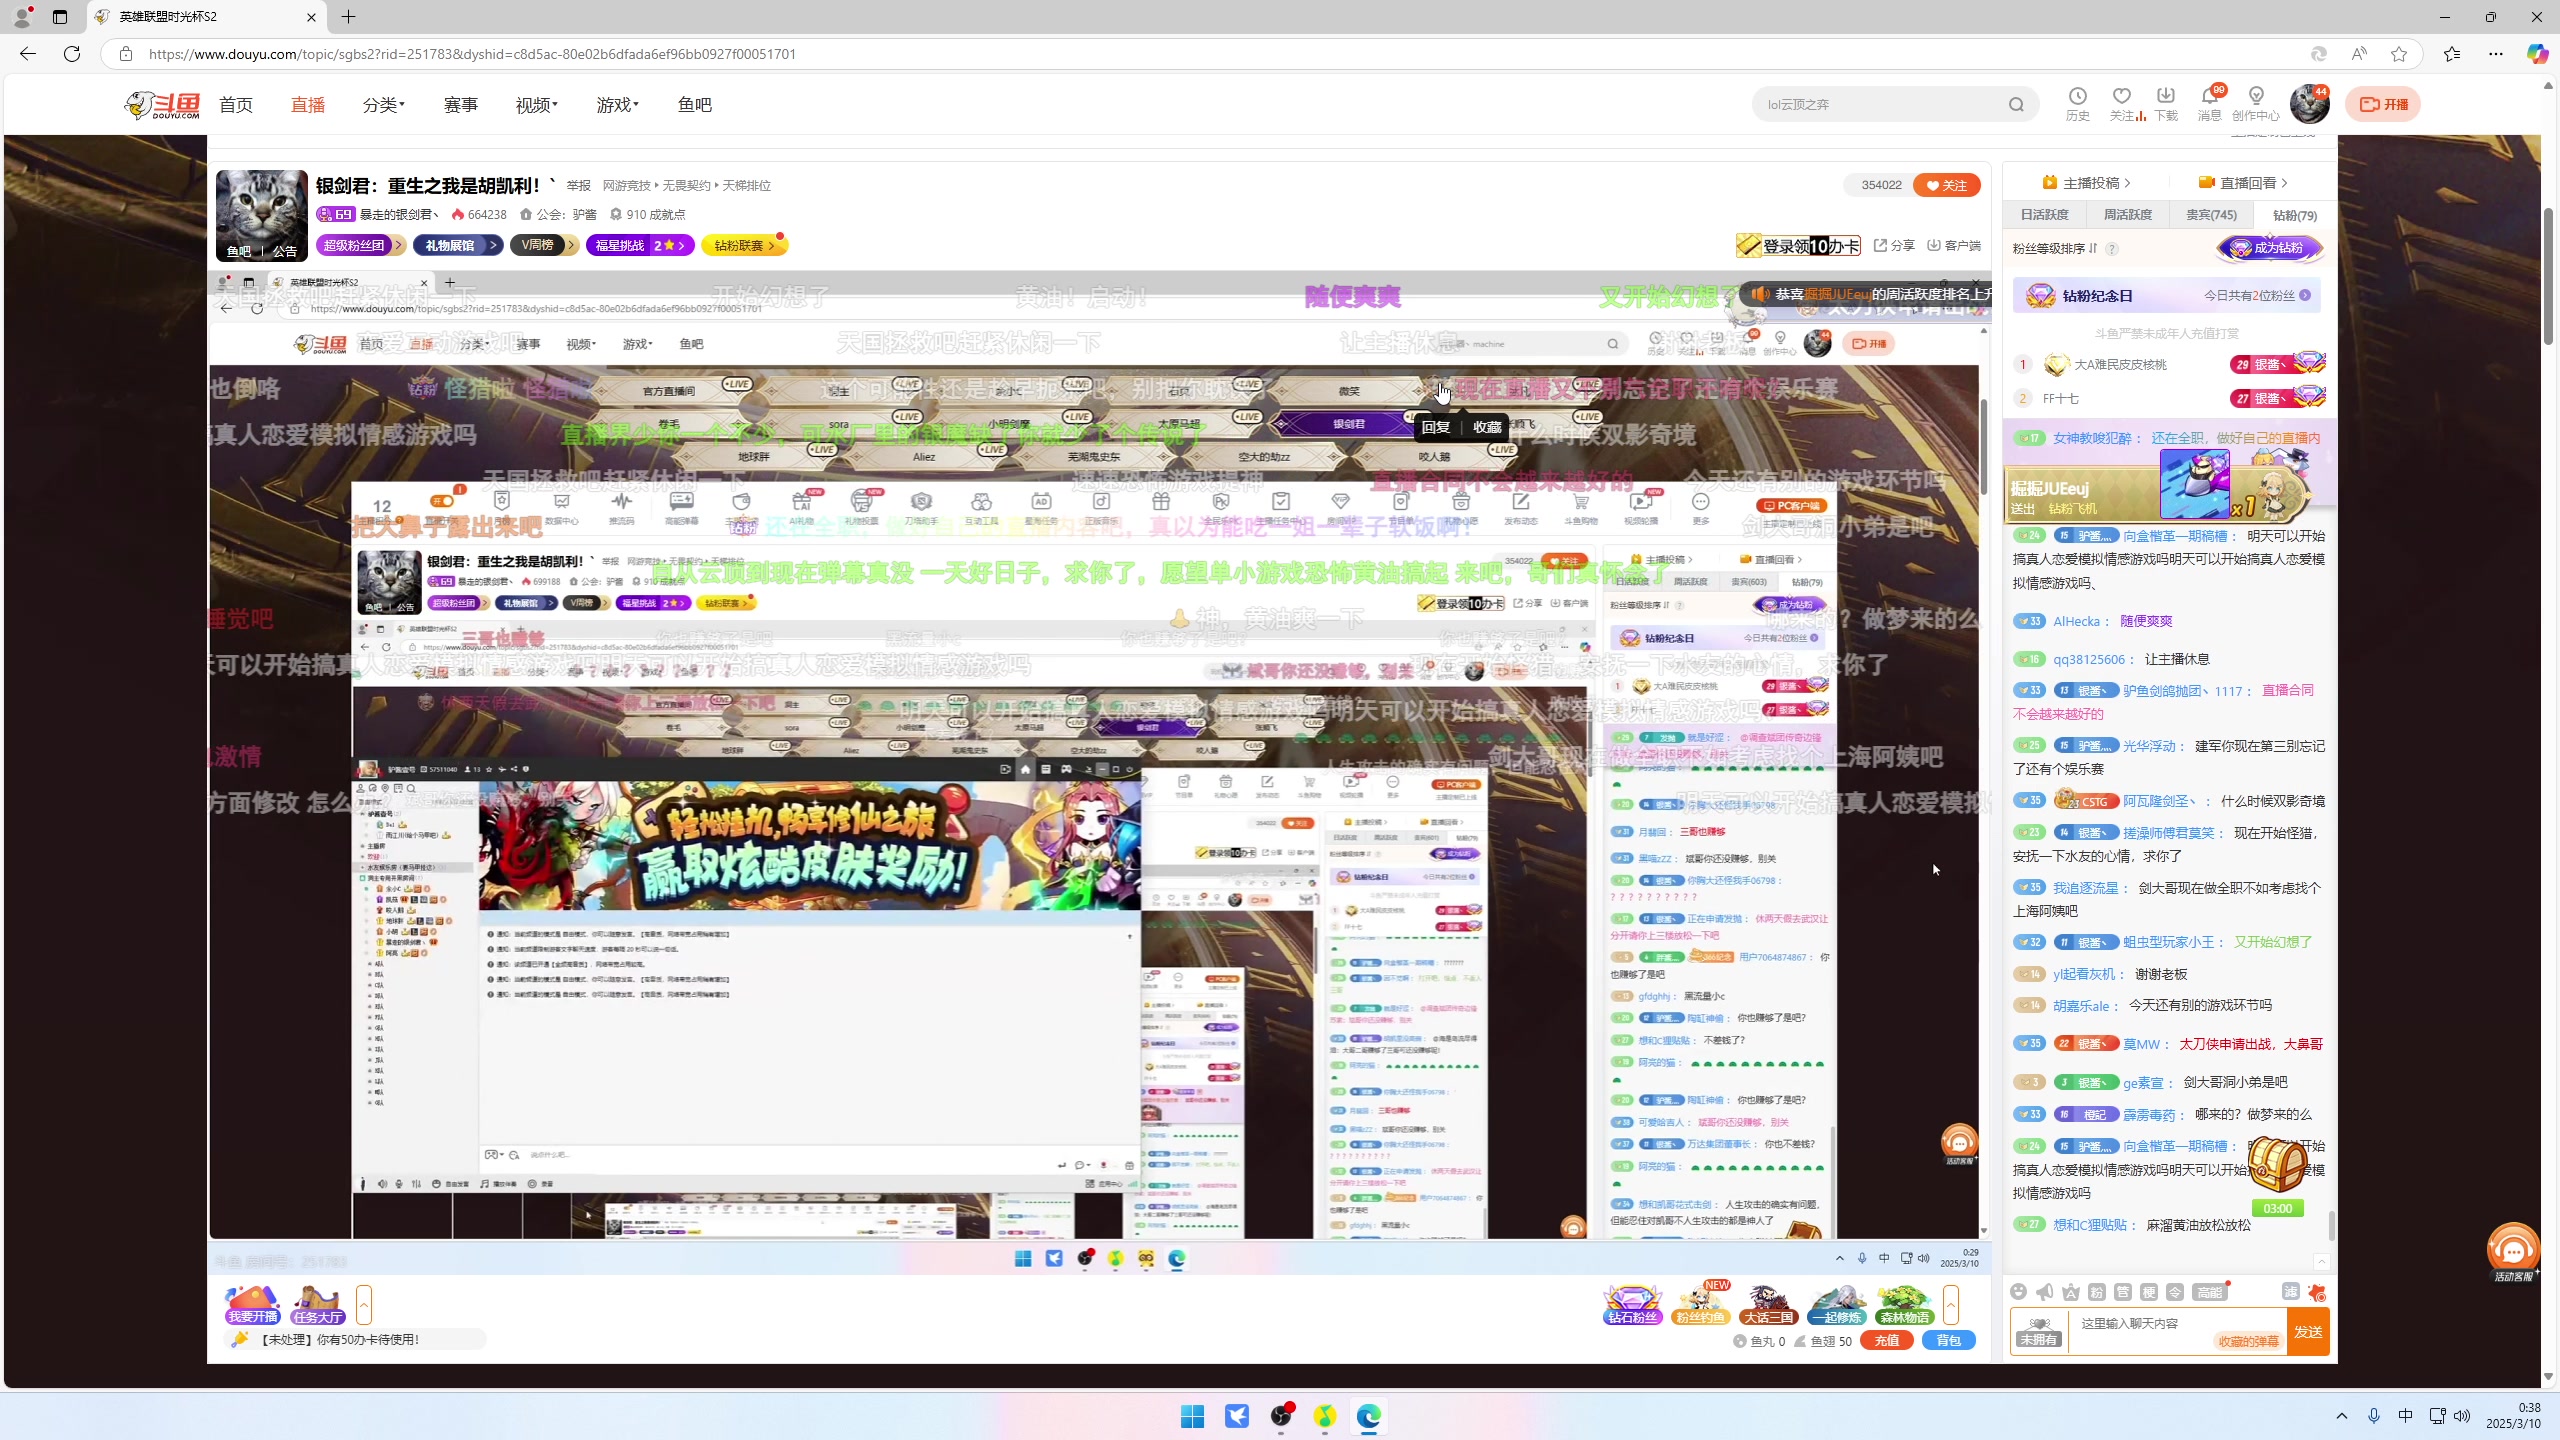
Task: Open the emoji picker in chat toolbar
Action: coord(2018,1292)
